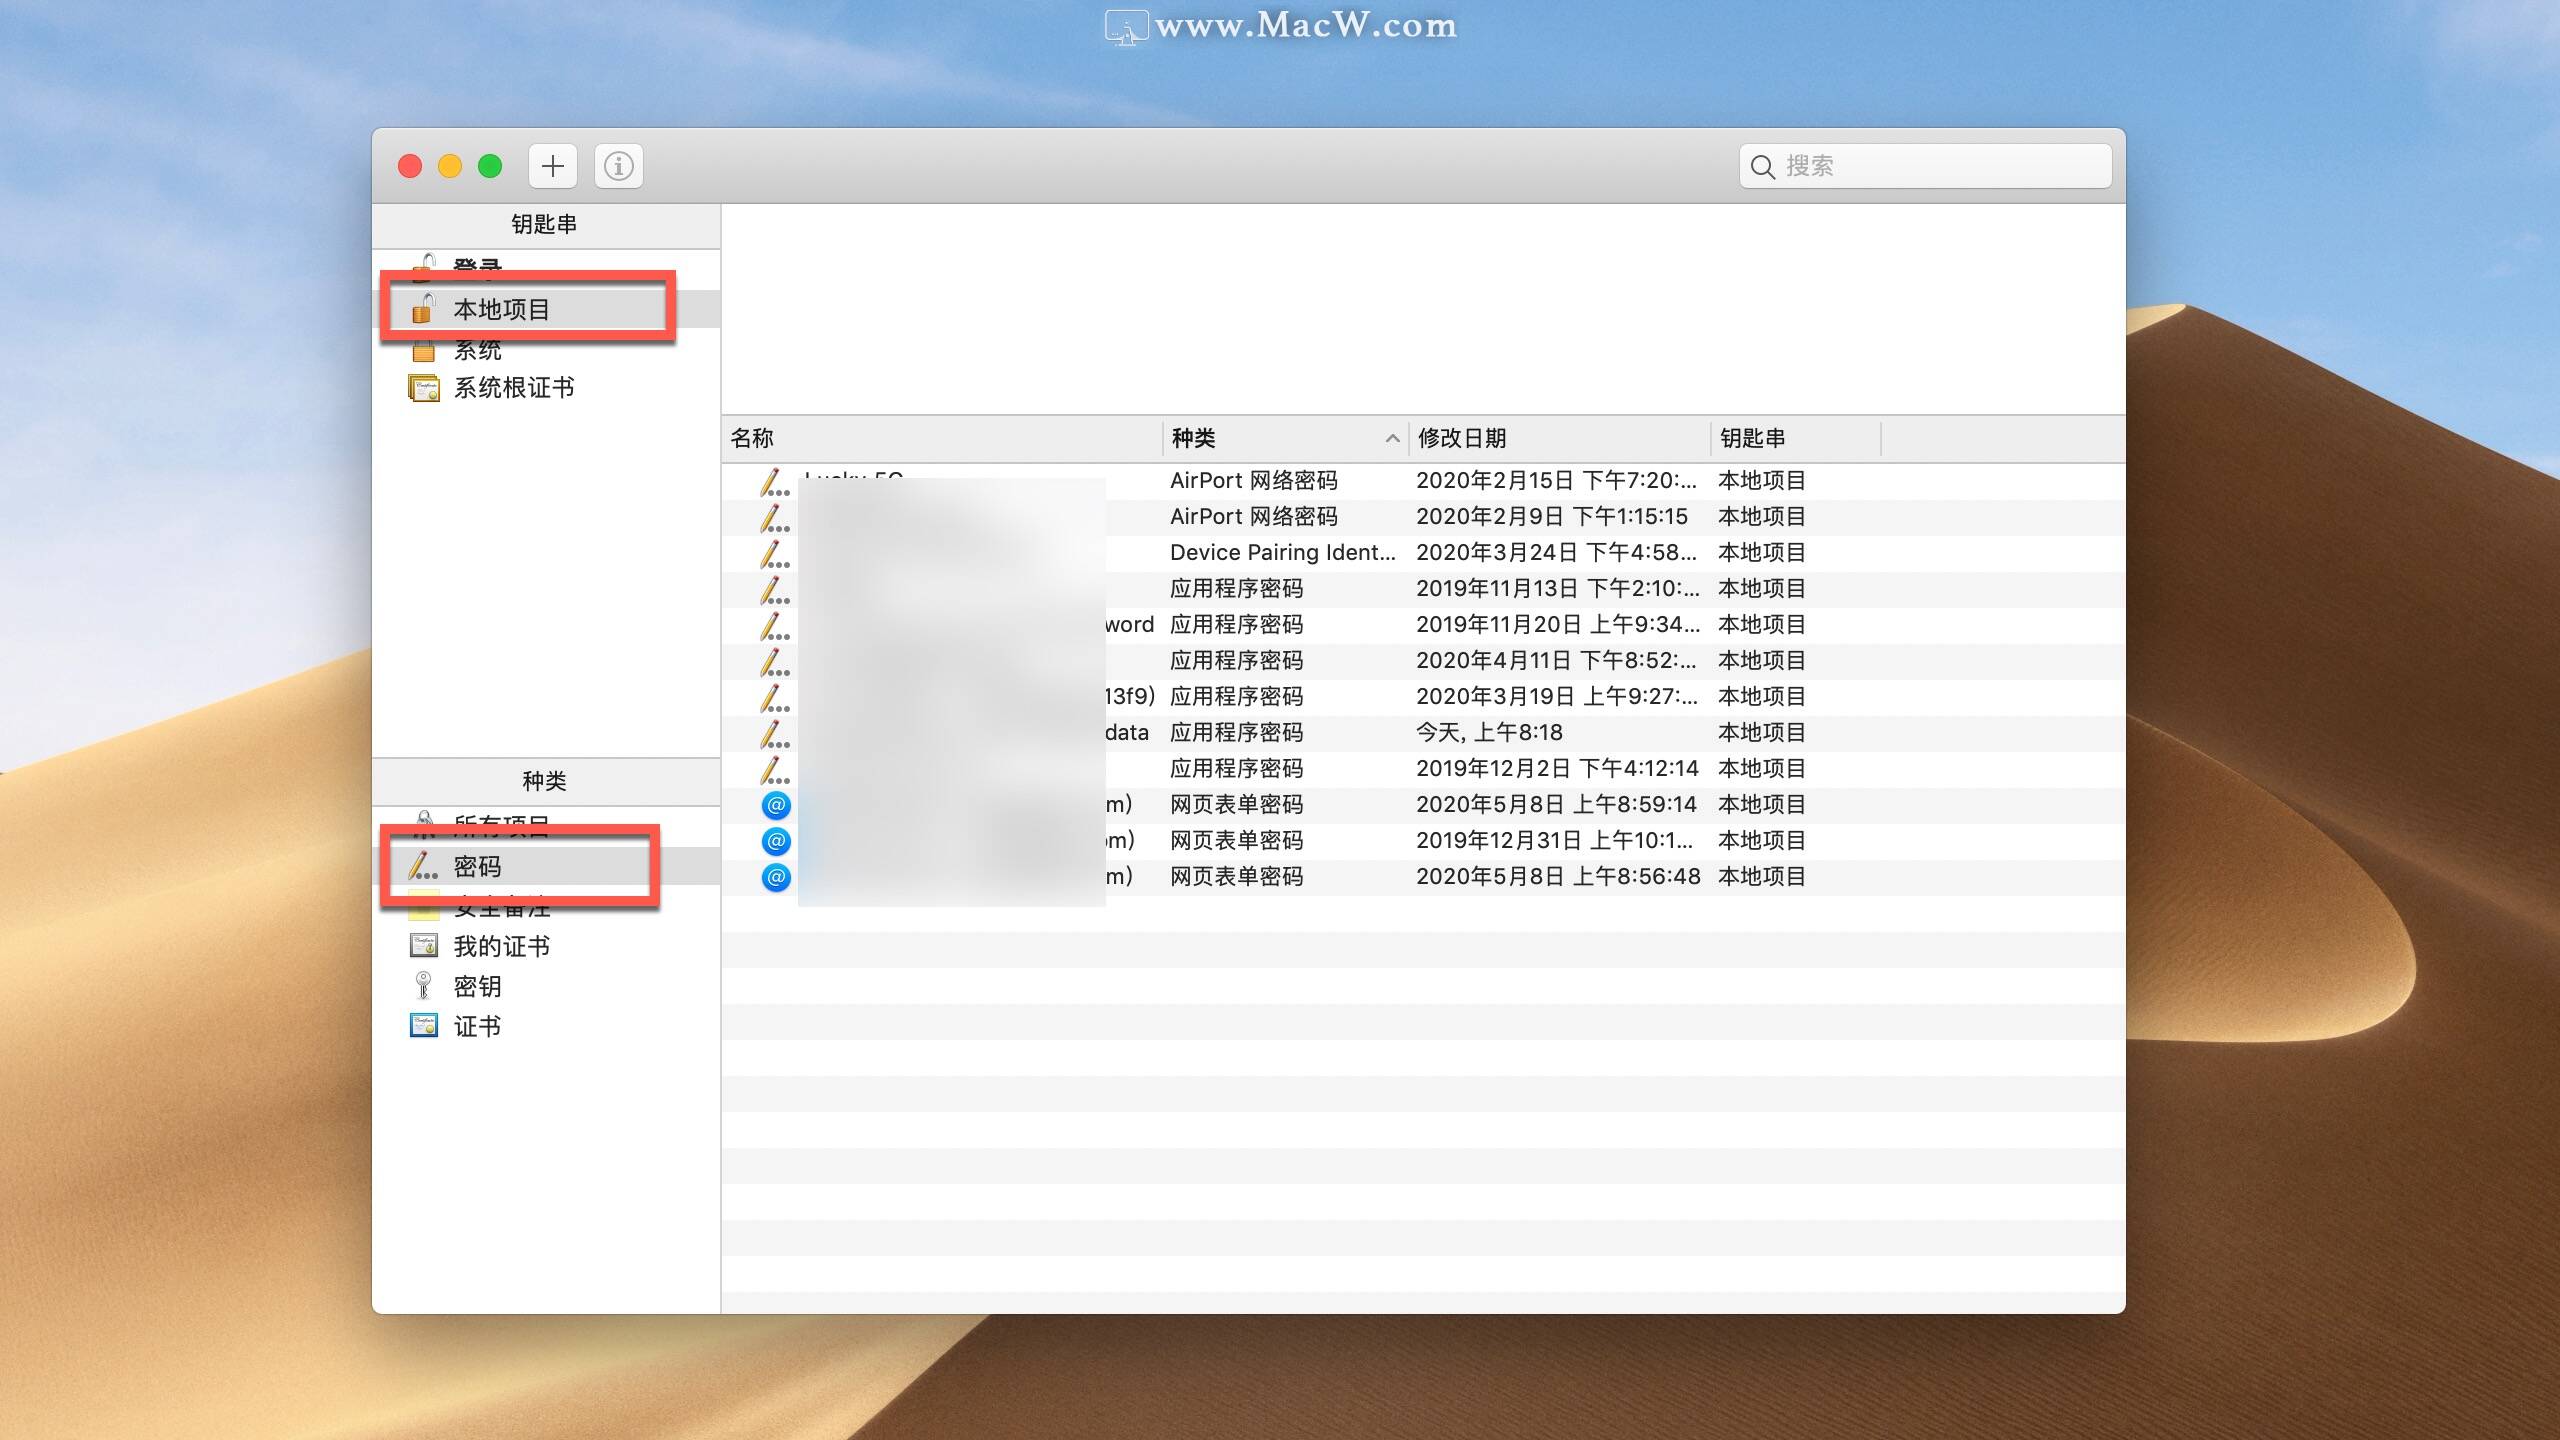The image size is (2560, 1440).
Task: Select the 本地项目 keychain lock icon
Action: [x=423, y=309]
